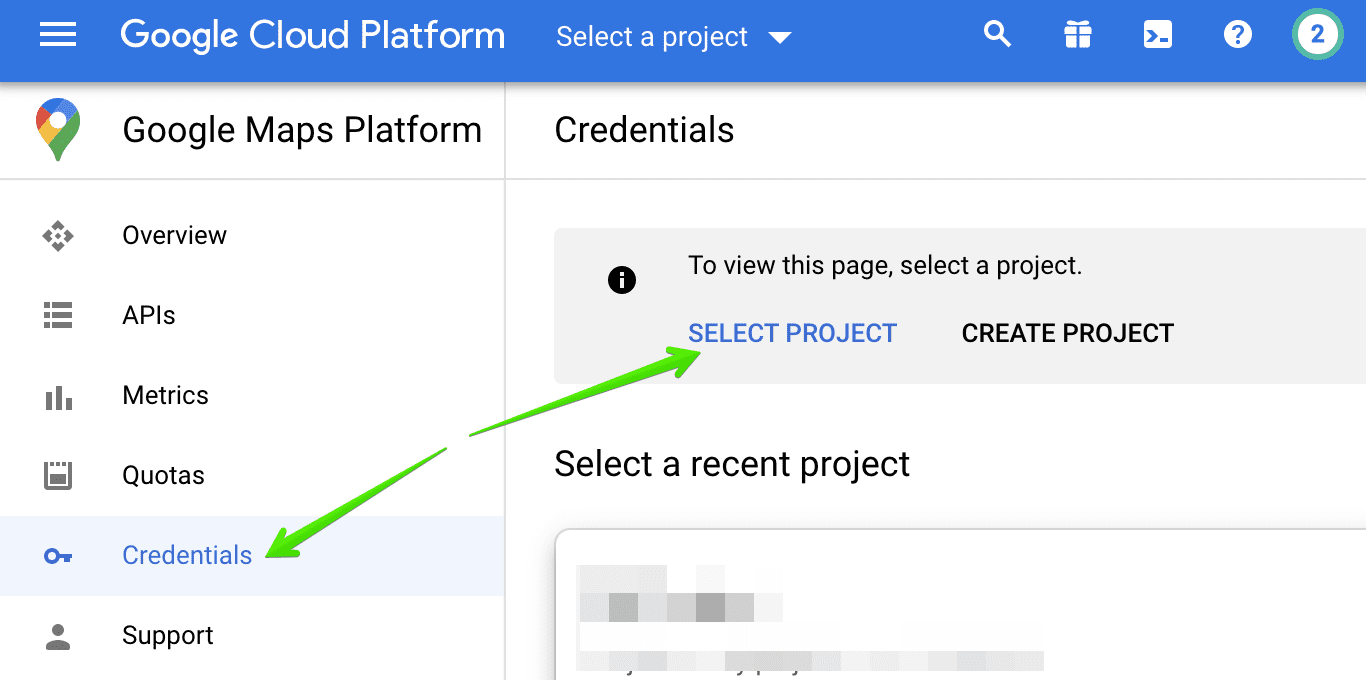1366x680 pixels.
Task: Click the account avatar with number 2
Action: tap(1317, 36)
